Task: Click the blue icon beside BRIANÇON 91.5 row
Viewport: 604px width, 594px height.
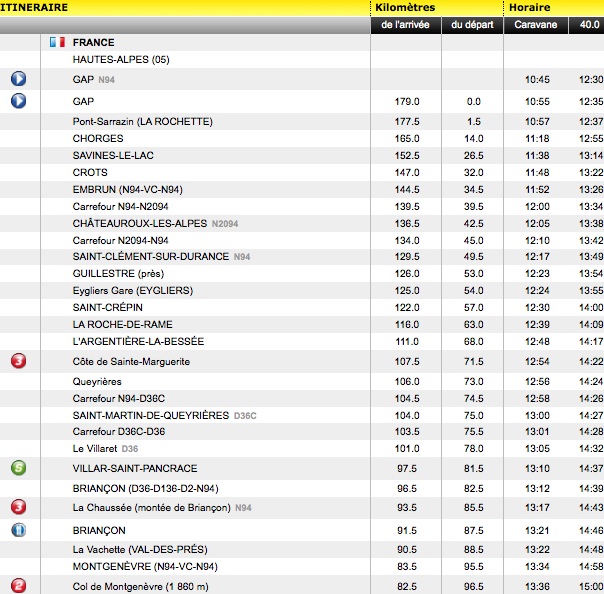Action: (18, 530)
